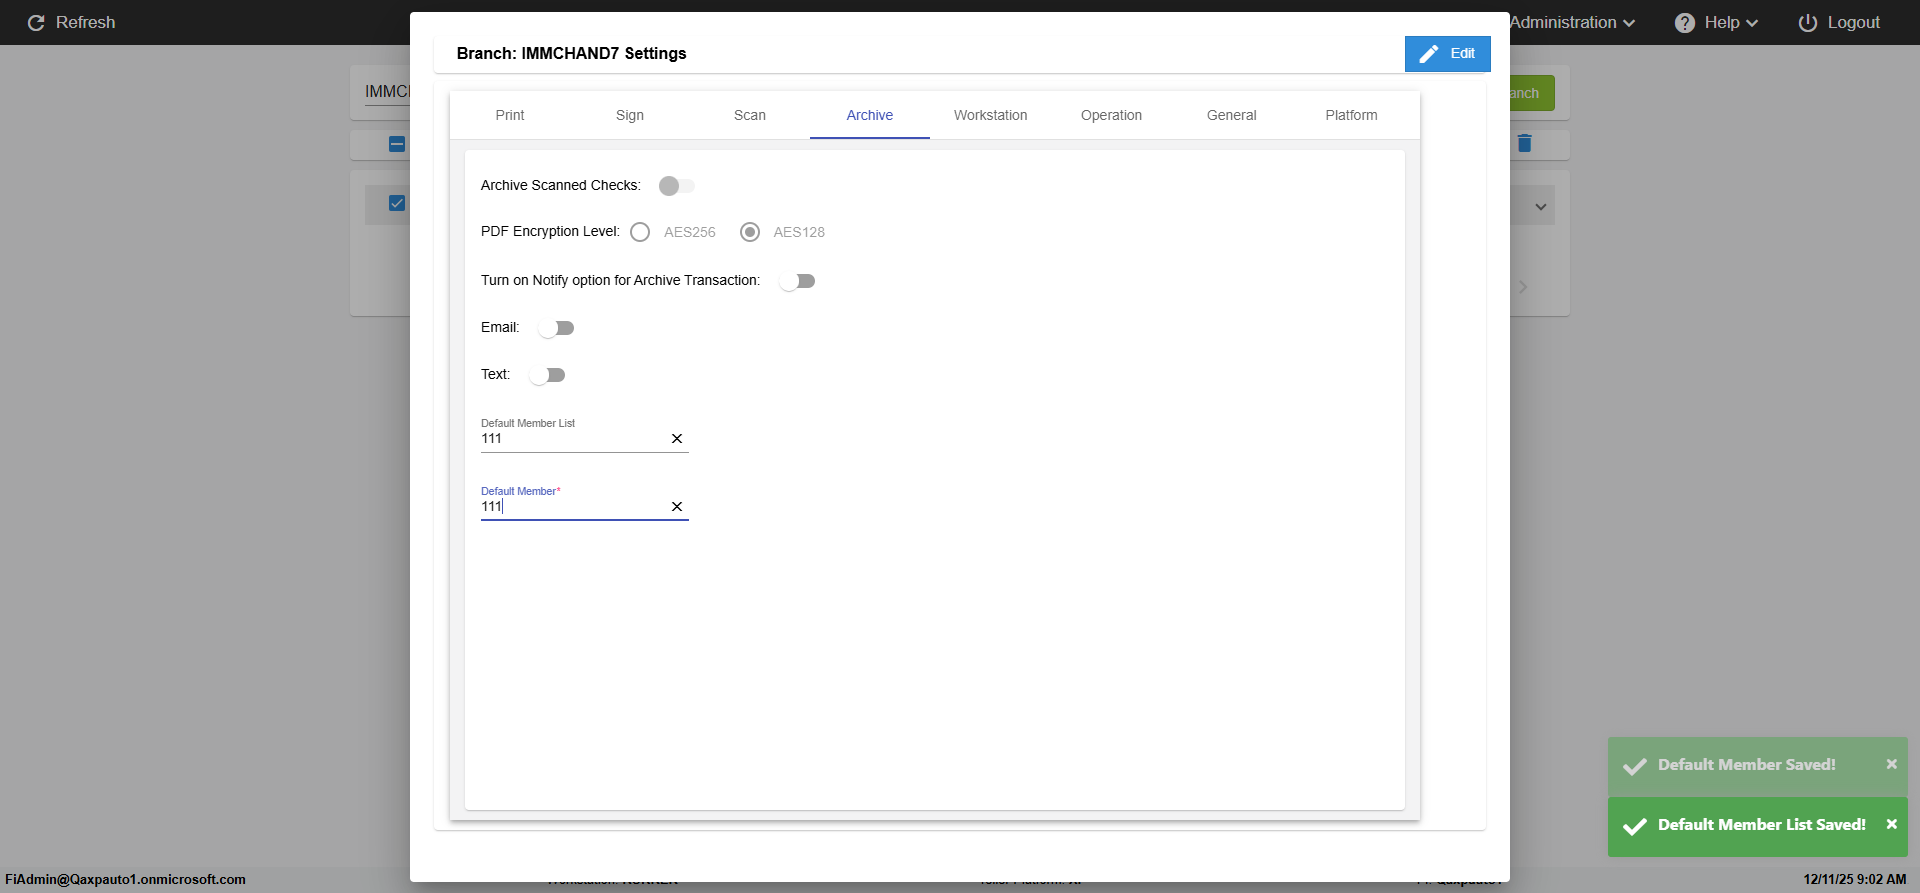Switch to the Platform tab
The height and width of the screenshot is (893, 1920).
(x=1351, y=115)
